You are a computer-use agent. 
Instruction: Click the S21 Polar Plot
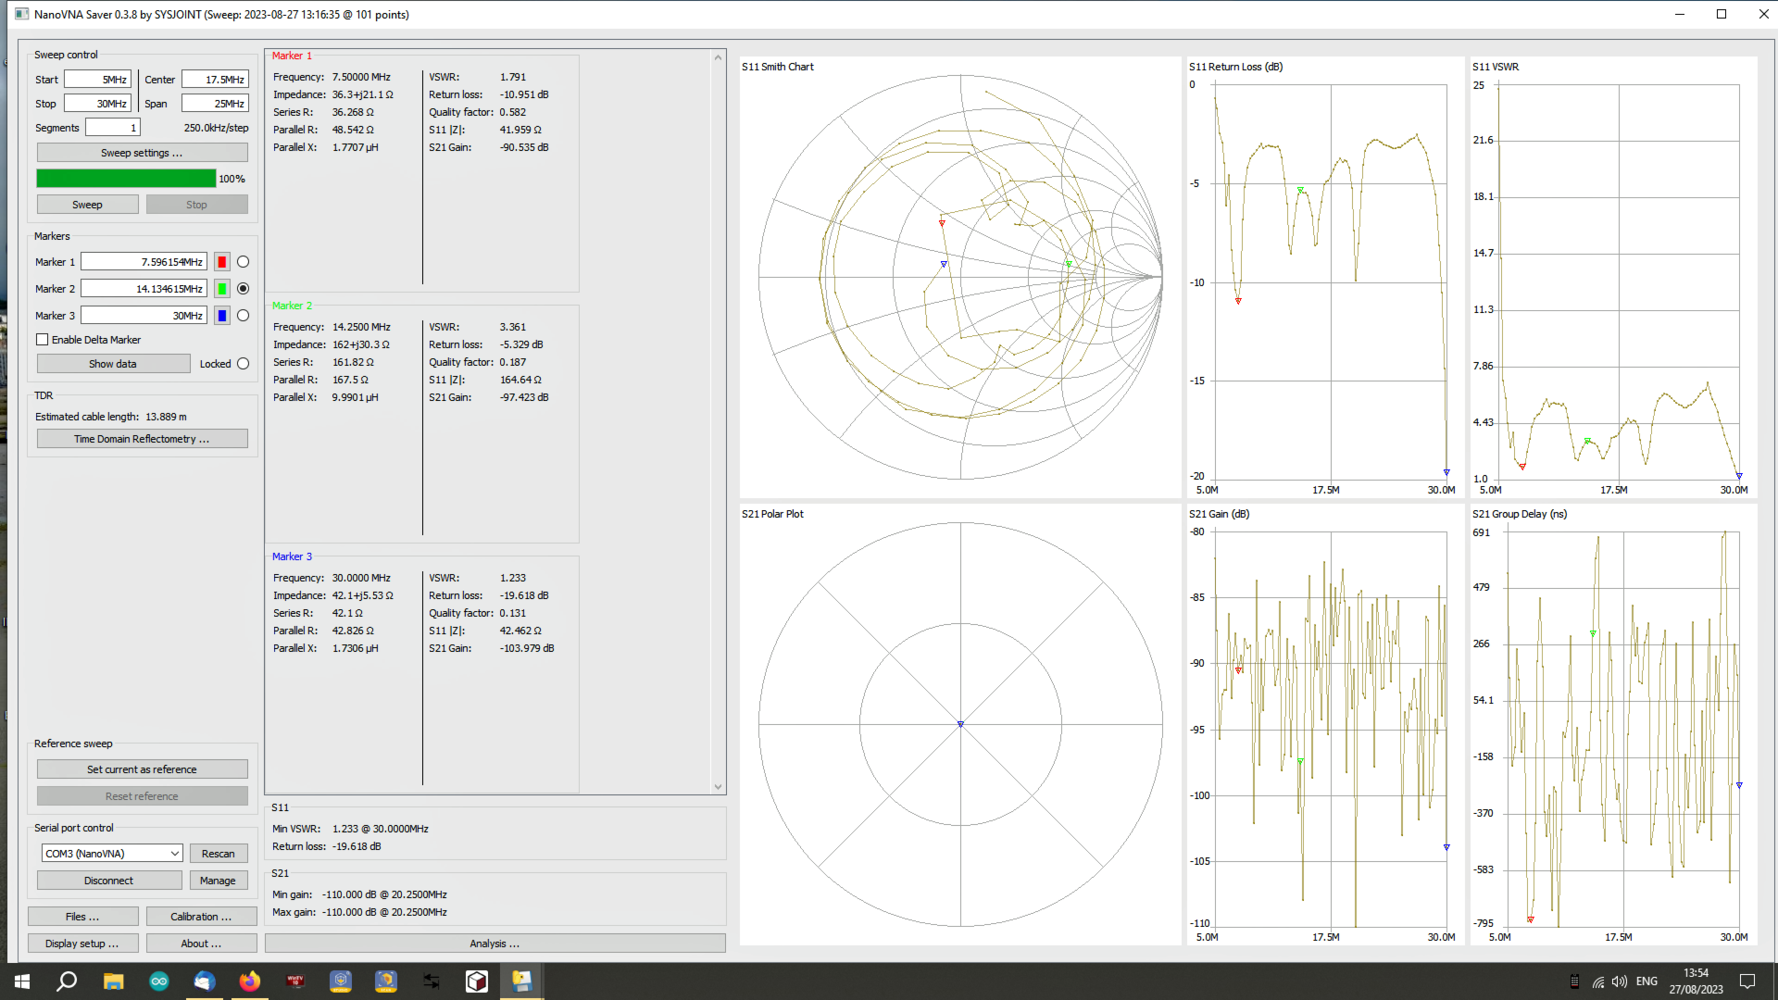point(960,724)
